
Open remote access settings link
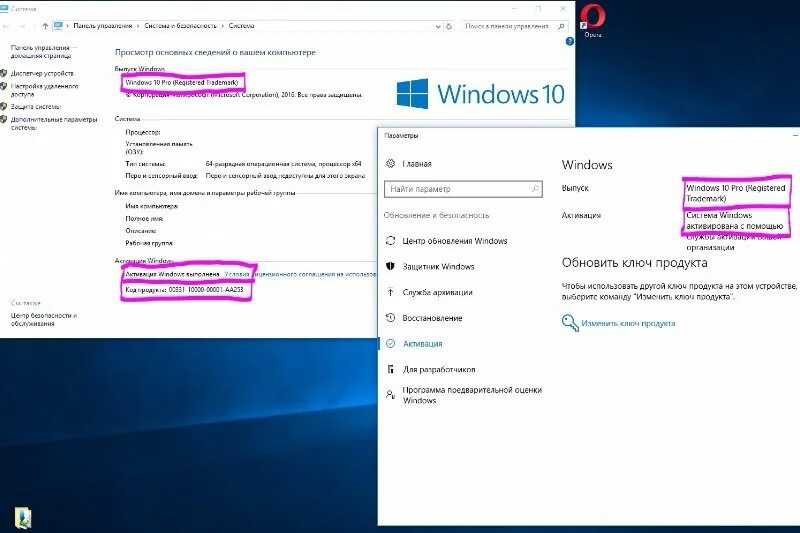click(44, 90)
